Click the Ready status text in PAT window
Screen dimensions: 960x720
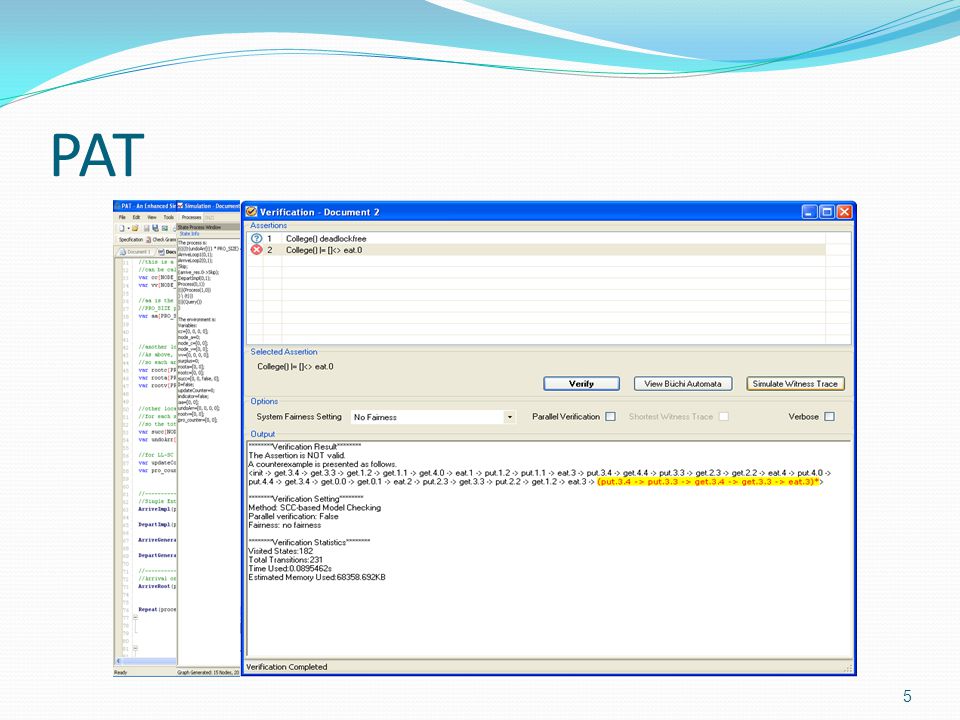pos(121,672)
